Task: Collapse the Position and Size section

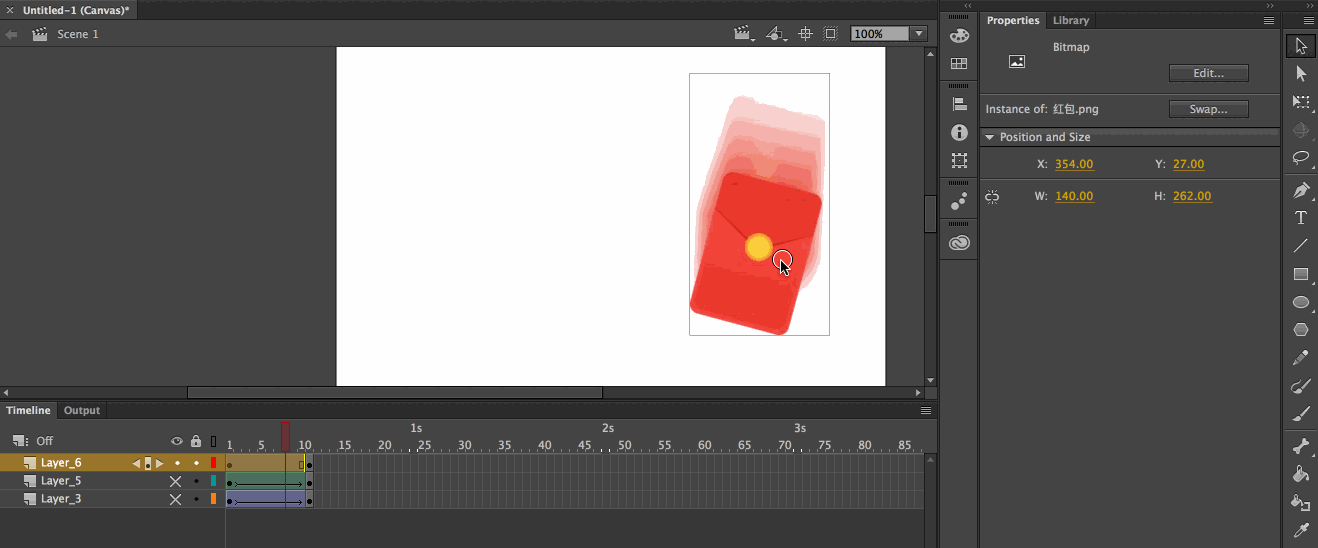Action: 990,137
